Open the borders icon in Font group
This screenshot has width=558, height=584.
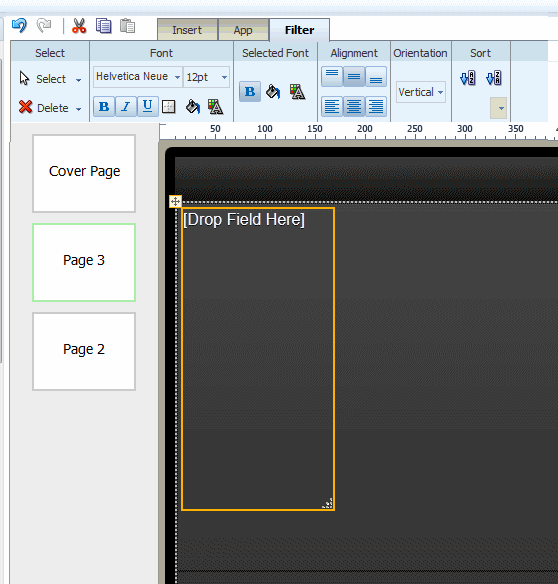tap(169, 107)
